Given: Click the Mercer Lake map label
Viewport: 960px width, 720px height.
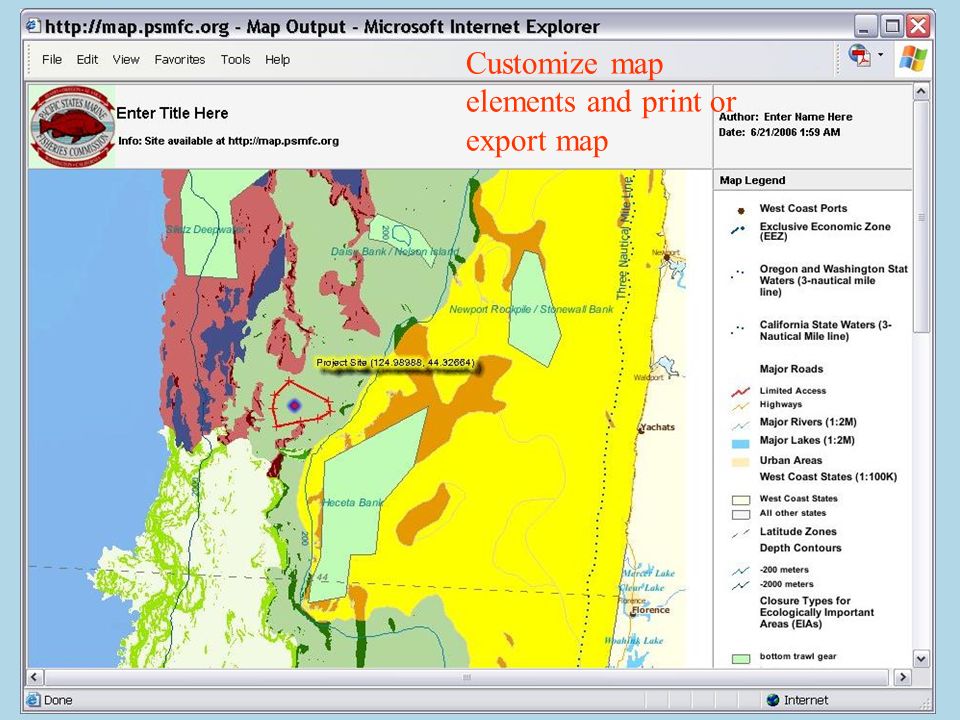Looking at the screenshot, I should (648, 574).
